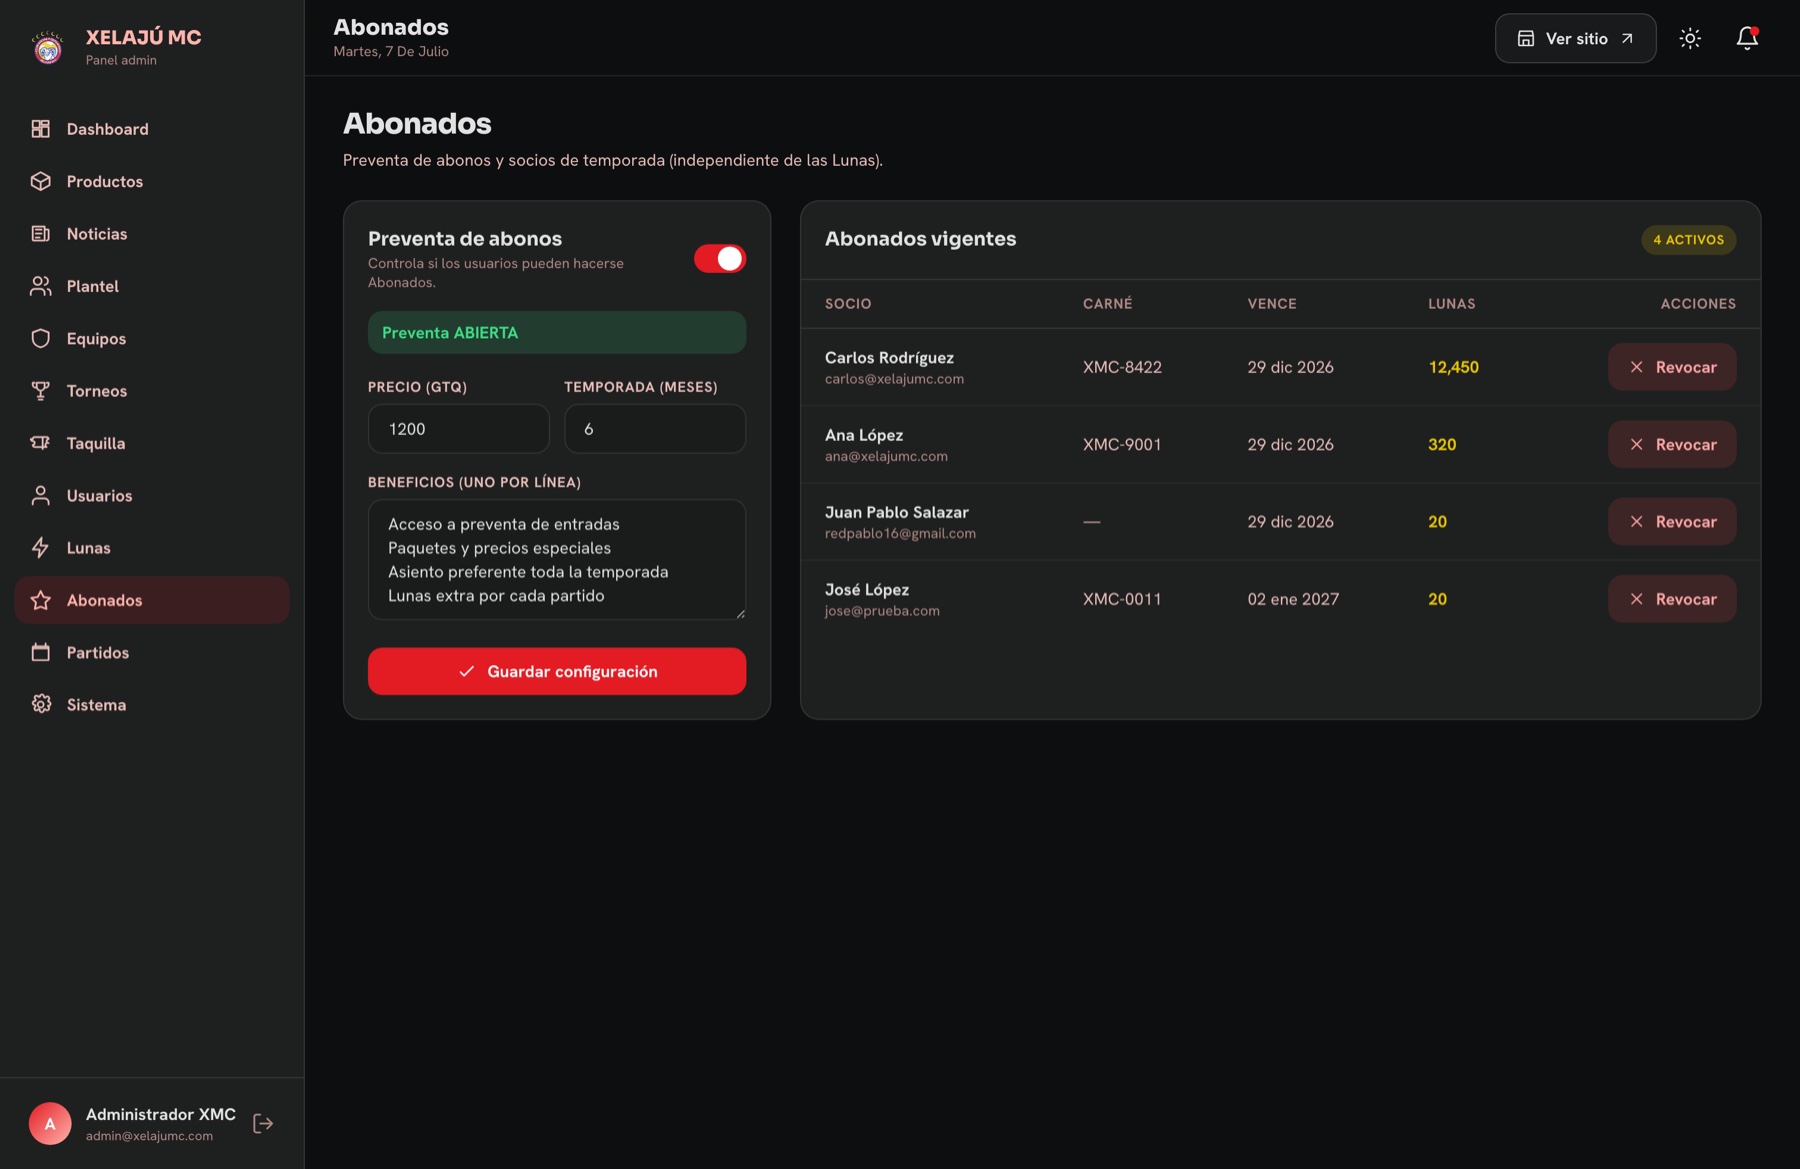1800x1169 pixels.
Task: Revocar the abono of José López
Action: 1672,599
